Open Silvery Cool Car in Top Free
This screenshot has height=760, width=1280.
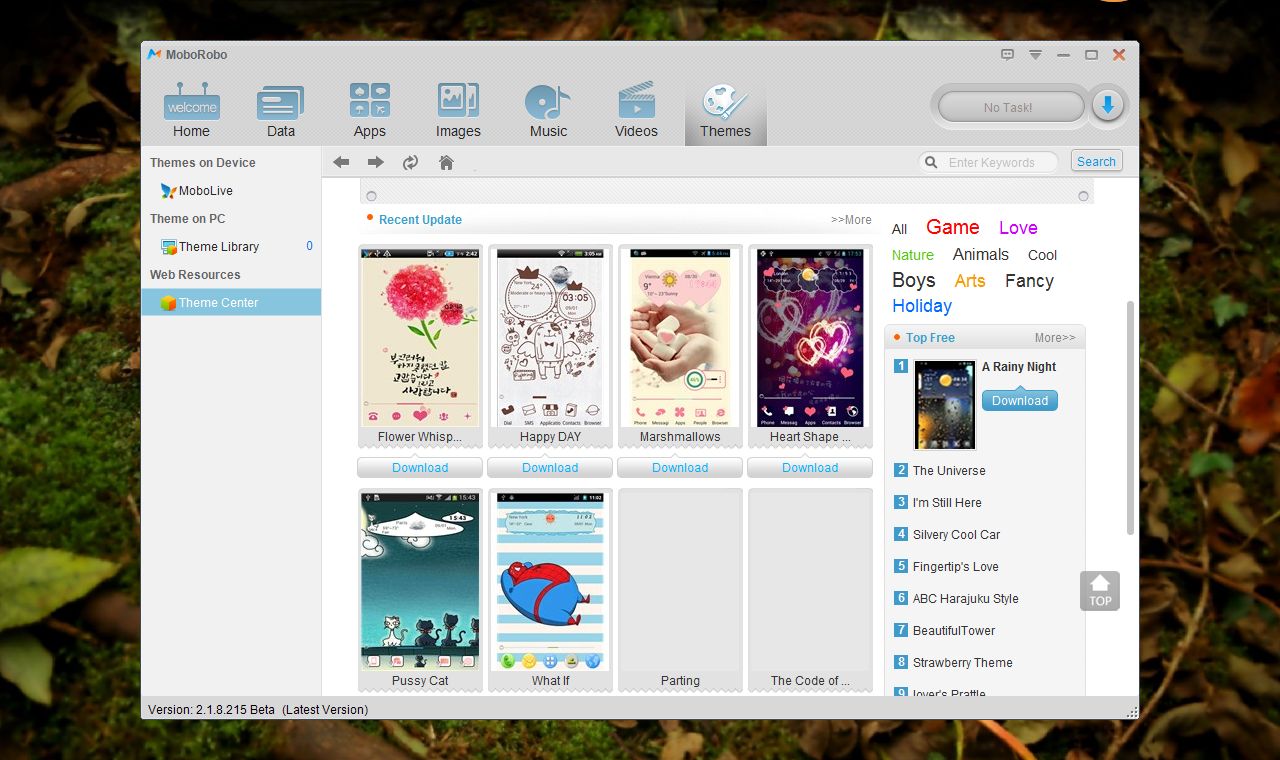pos(956,534)
